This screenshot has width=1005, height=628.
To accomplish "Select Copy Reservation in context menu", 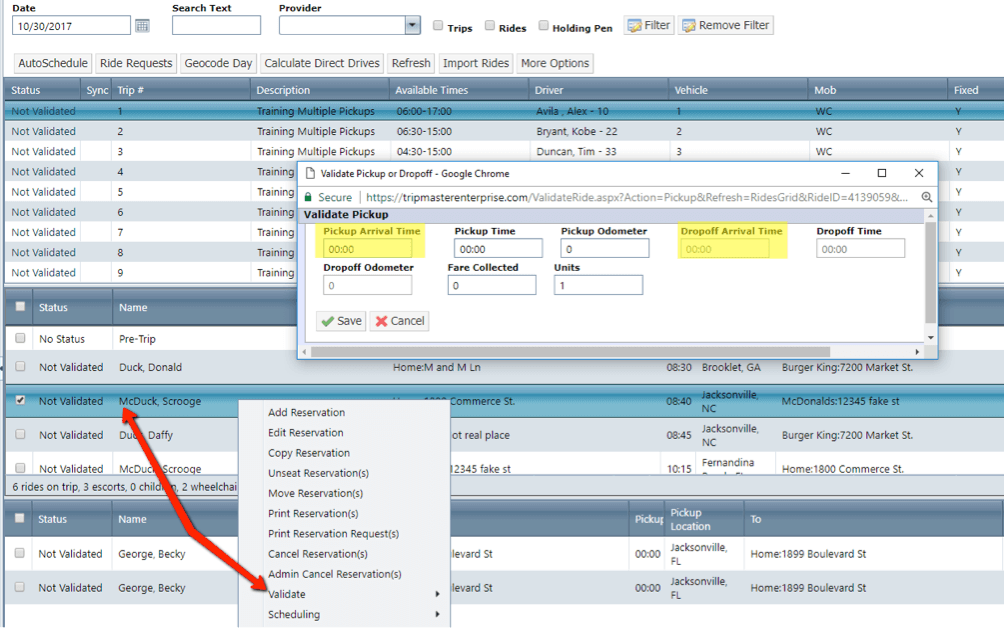I will [308, 453].
